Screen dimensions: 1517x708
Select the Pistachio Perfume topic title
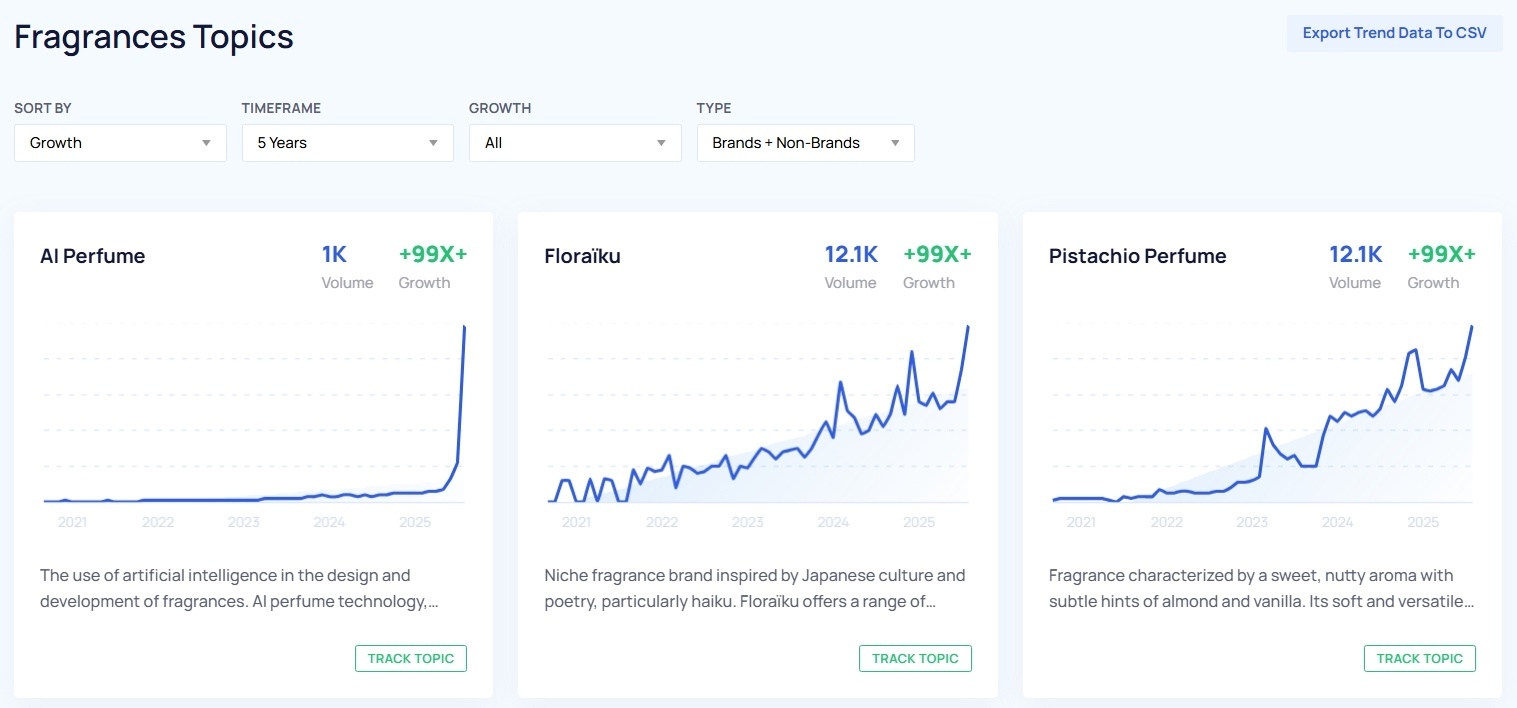pos(1137,257)
